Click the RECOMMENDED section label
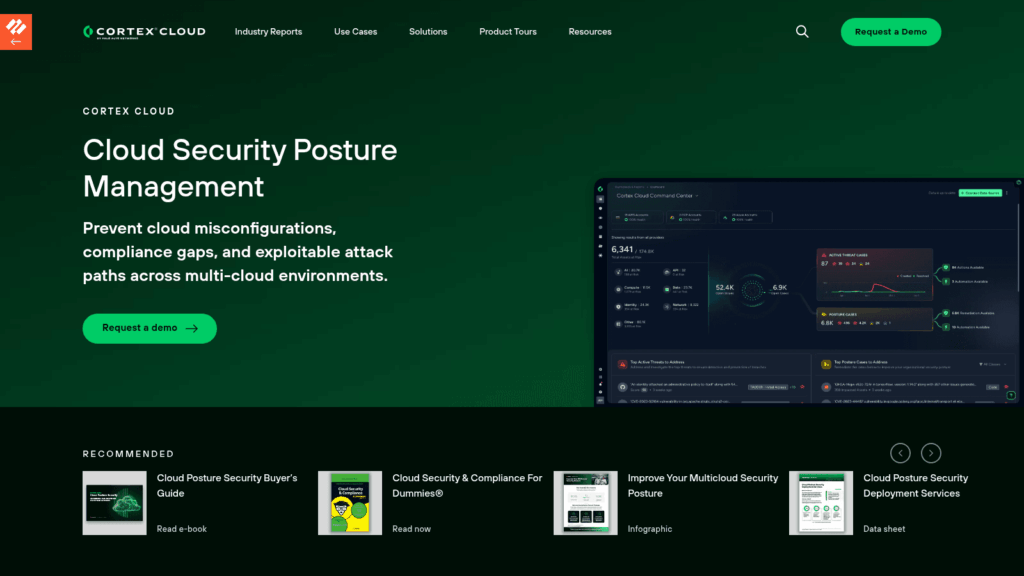 coord(129,454)
